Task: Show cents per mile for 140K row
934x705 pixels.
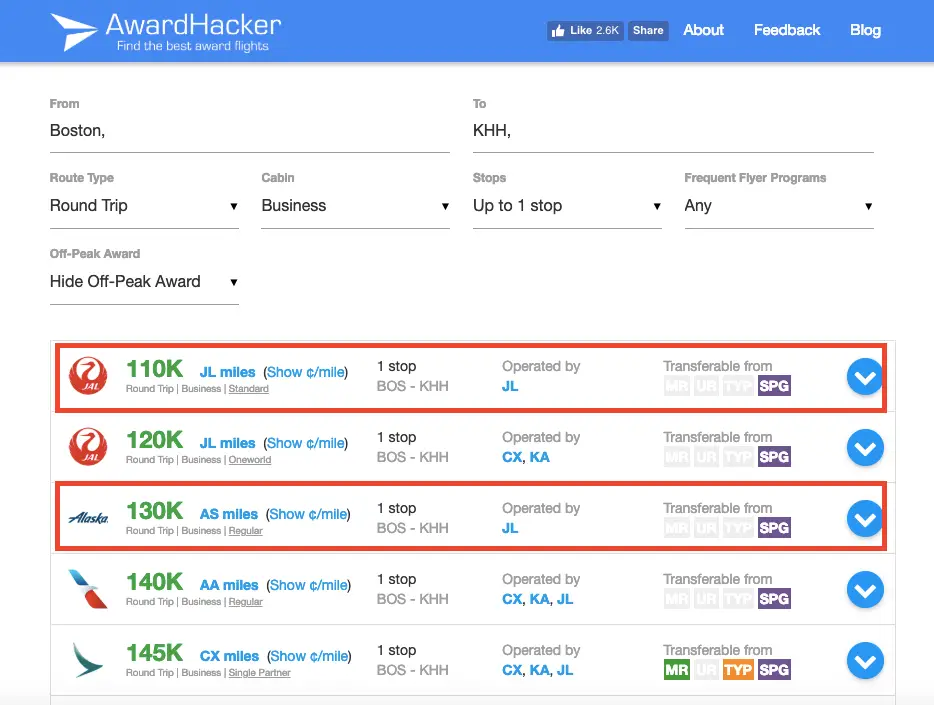Action: coord(309,585)
